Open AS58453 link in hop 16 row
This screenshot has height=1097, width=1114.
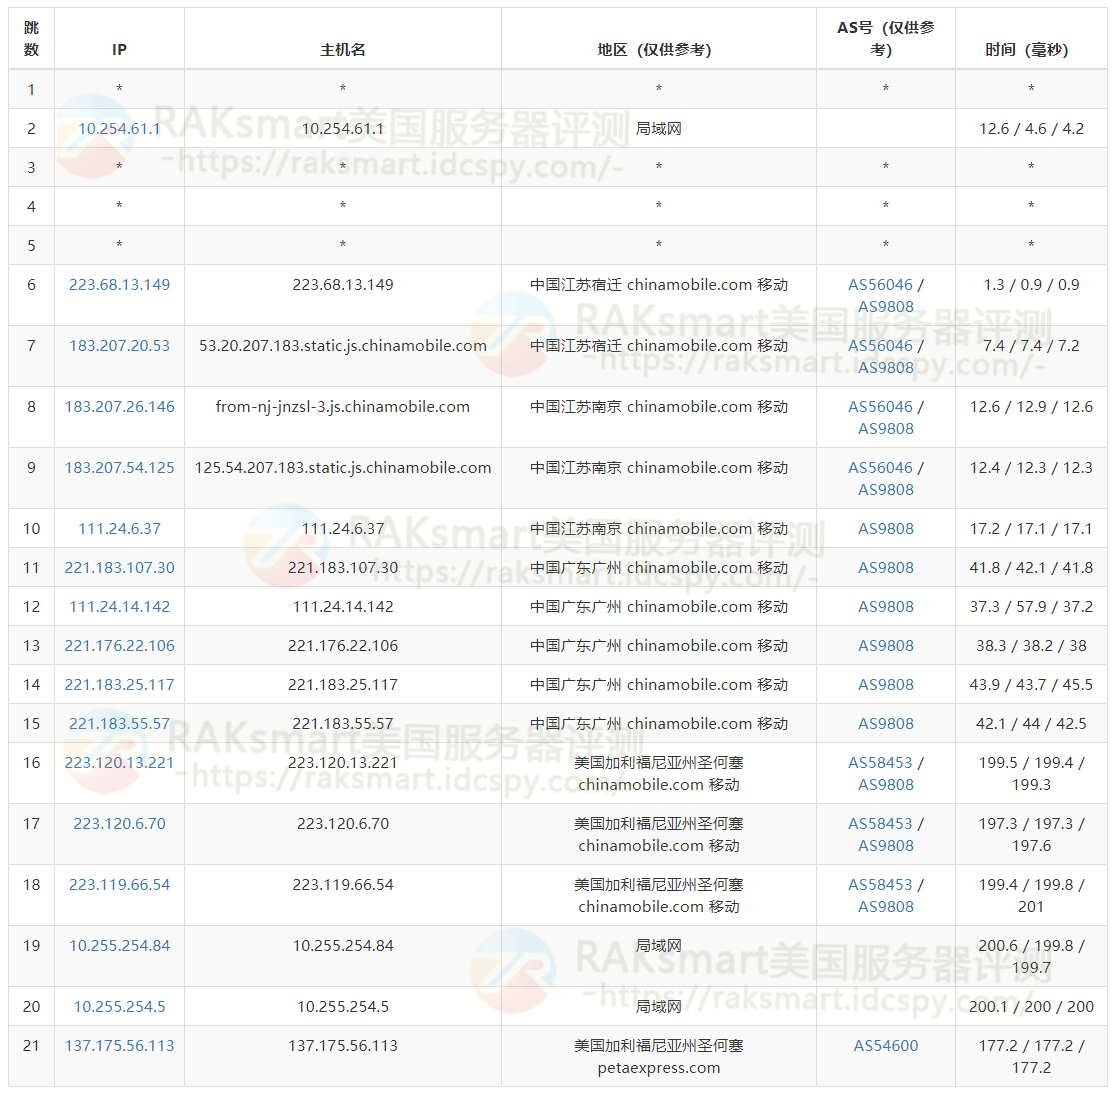coord(880,763)
